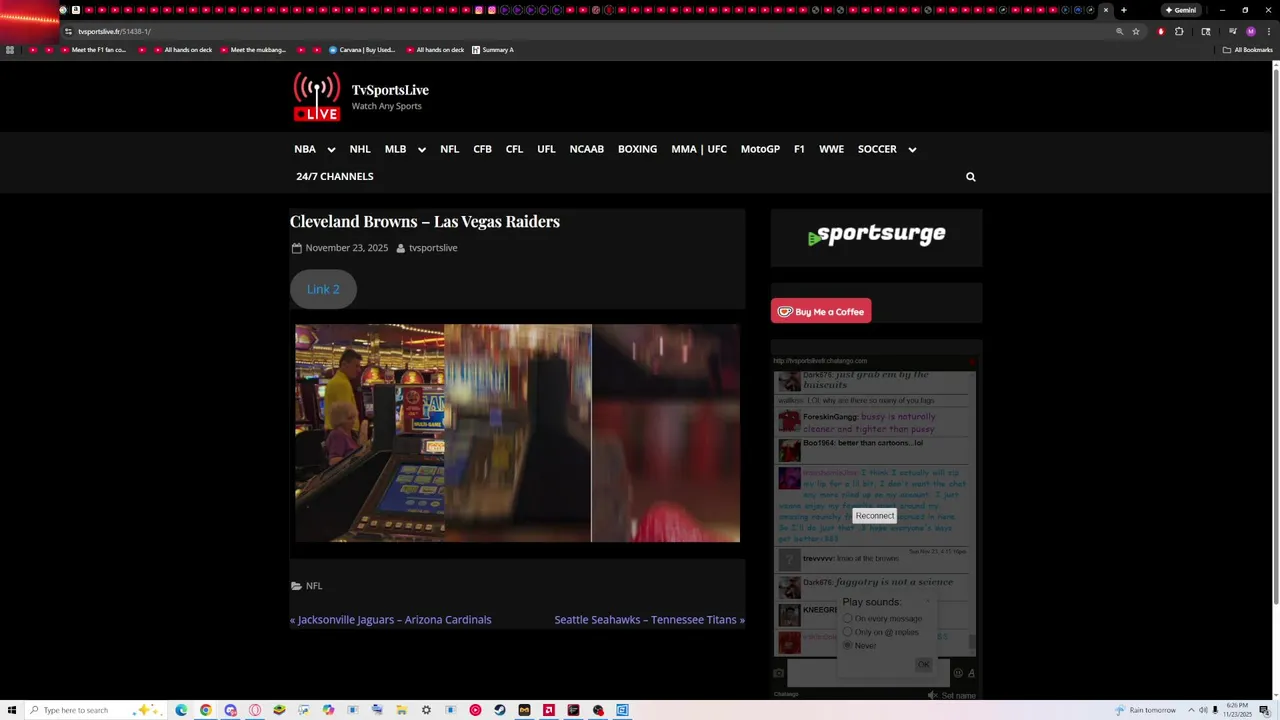Click the weather Rain tomorrow widget
The height and width of the screenshot is (720, 1280).
[1146, 710]
